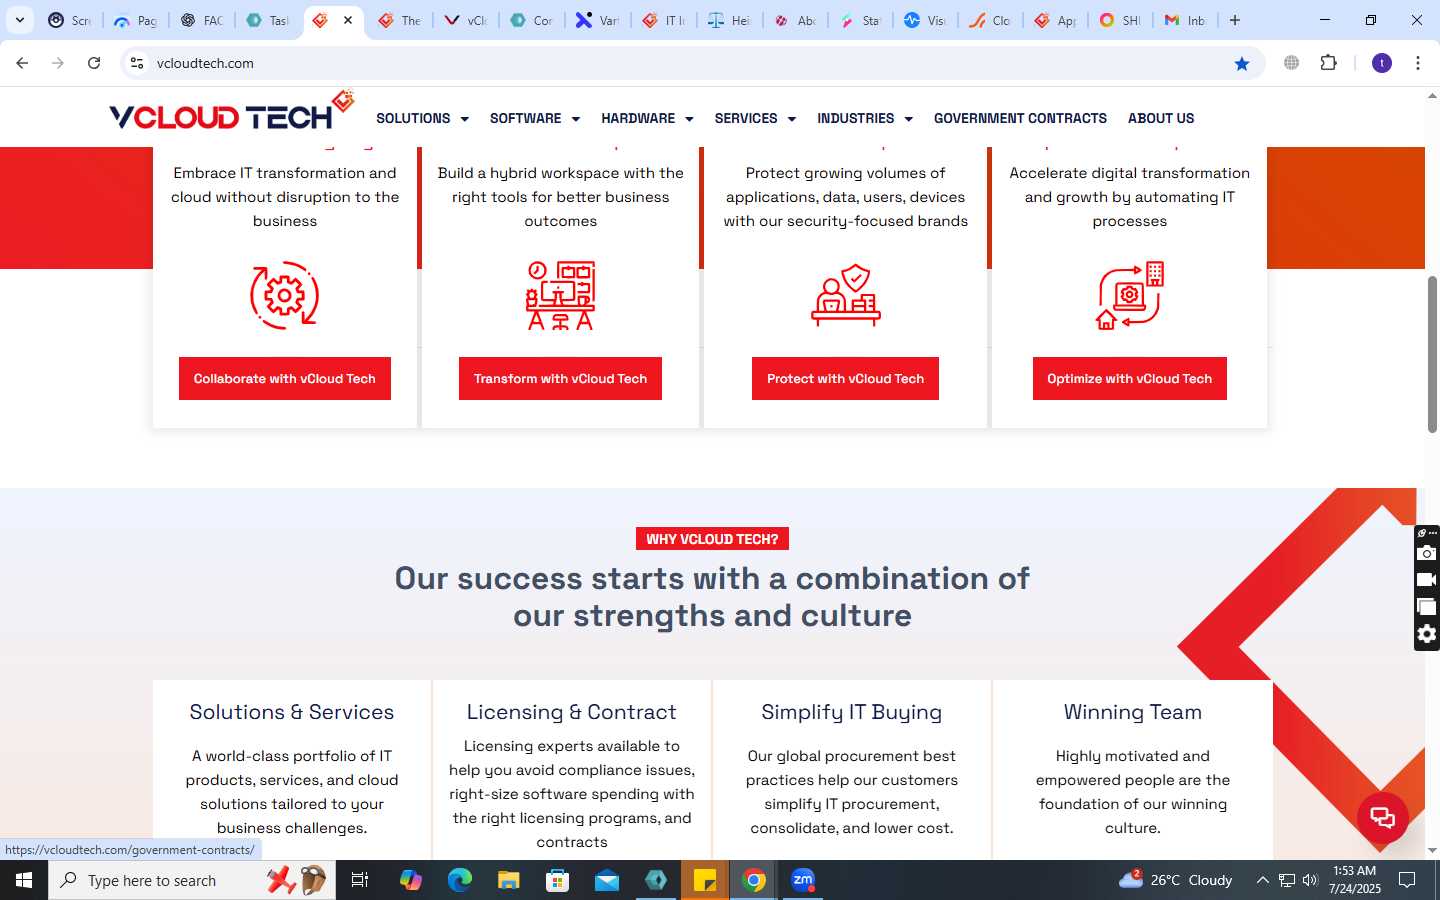Screen dimensions: 1440x900
Task: Open the Chrome profile avatar
Action: click(x=1382, y=63)
